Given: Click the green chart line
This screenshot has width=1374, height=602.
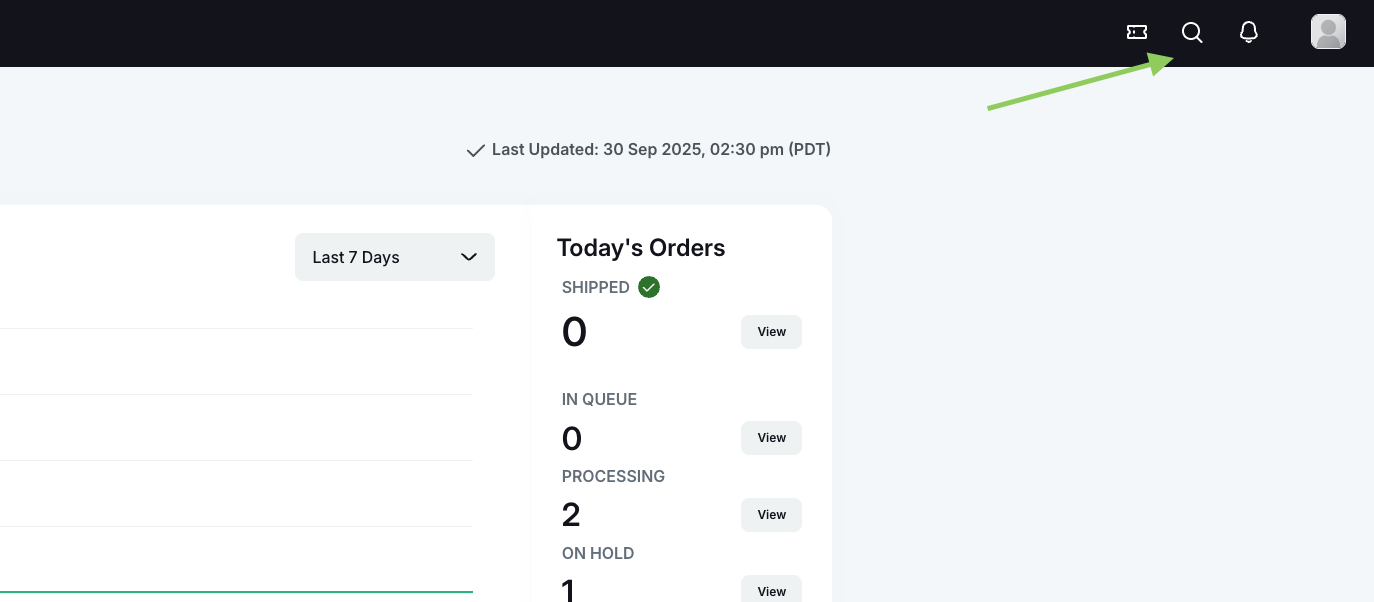Looking at the screenshot, I should pos(236,592).
